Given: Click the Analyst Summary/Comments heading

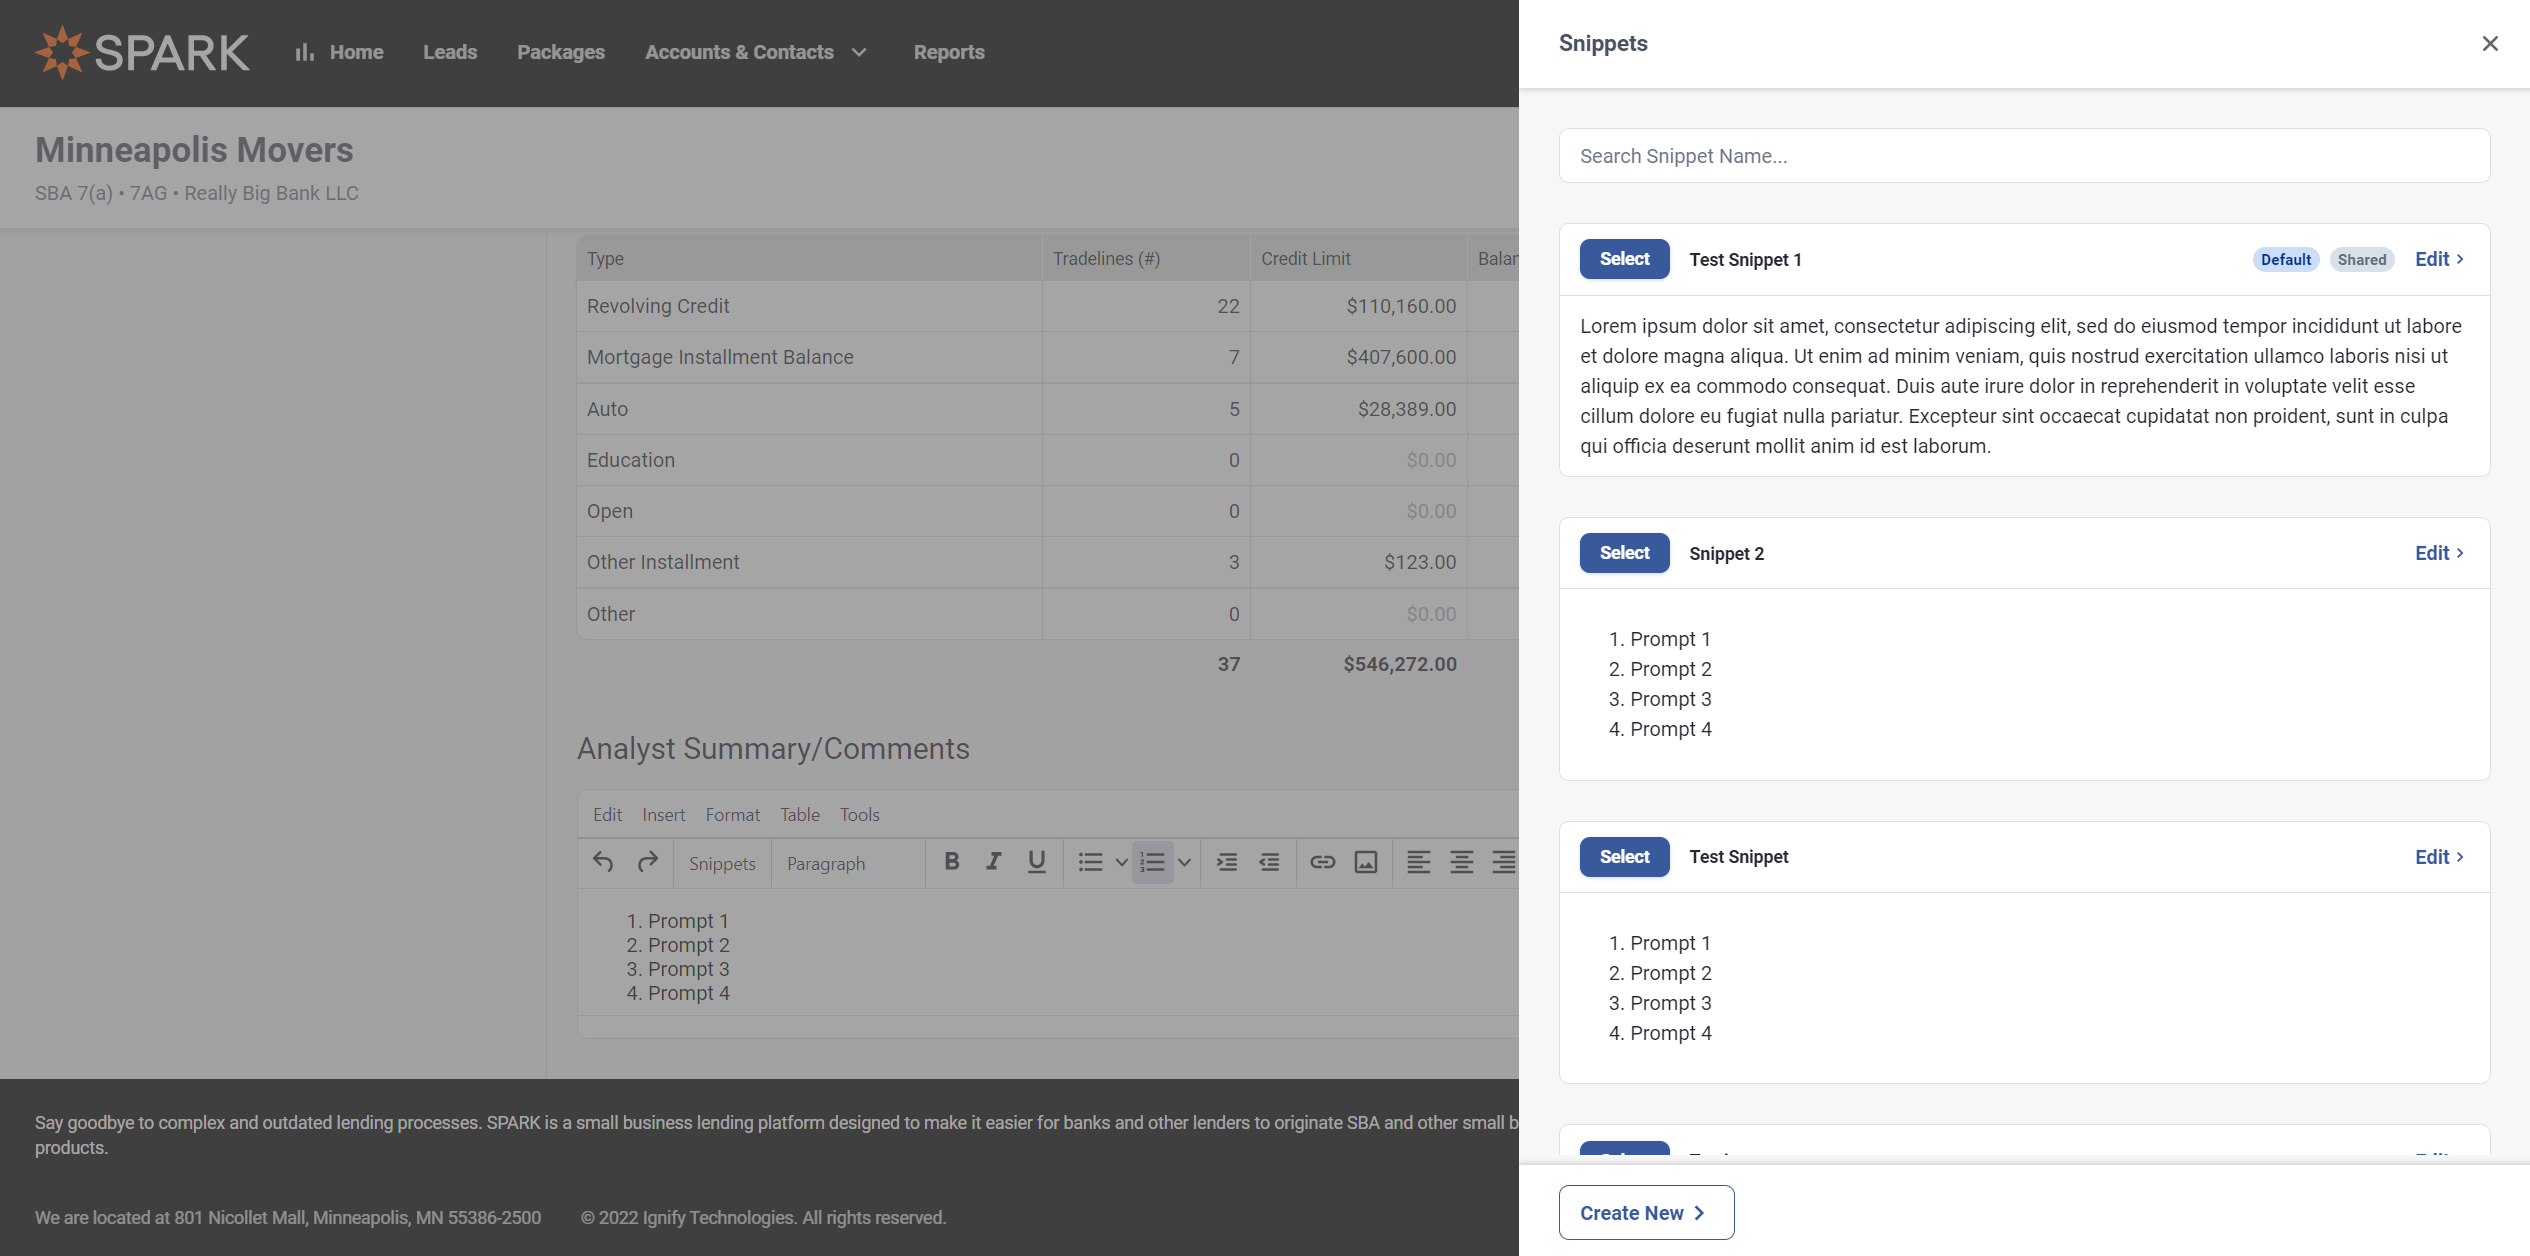Looking at the screenshot, I should [x=773, y=748].
